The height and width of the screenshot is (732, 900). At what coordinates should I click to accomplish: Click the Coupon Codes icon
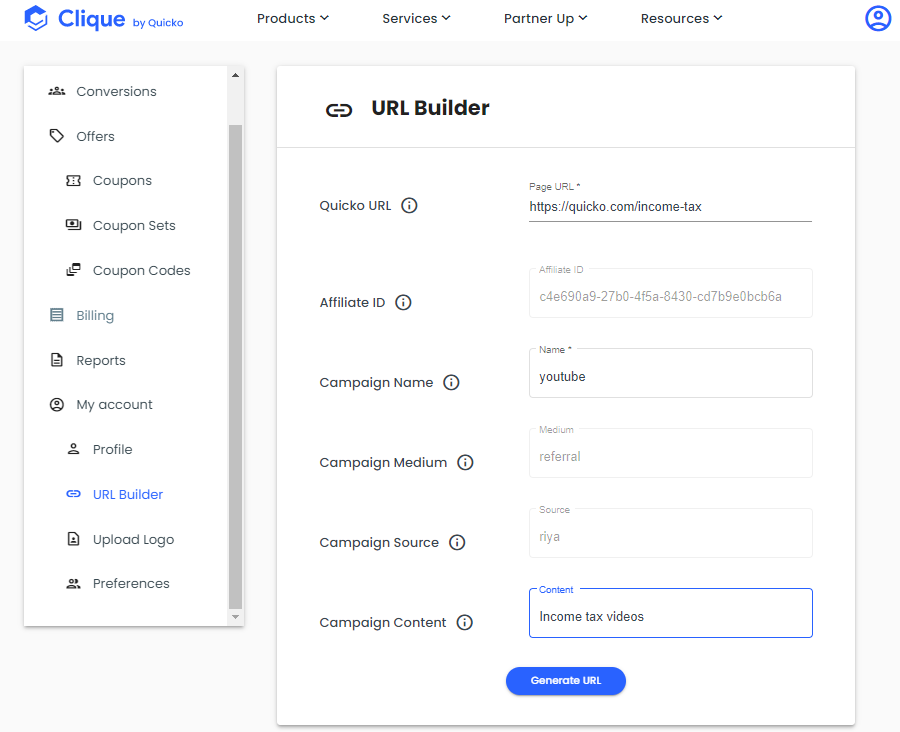click(73, 270)
